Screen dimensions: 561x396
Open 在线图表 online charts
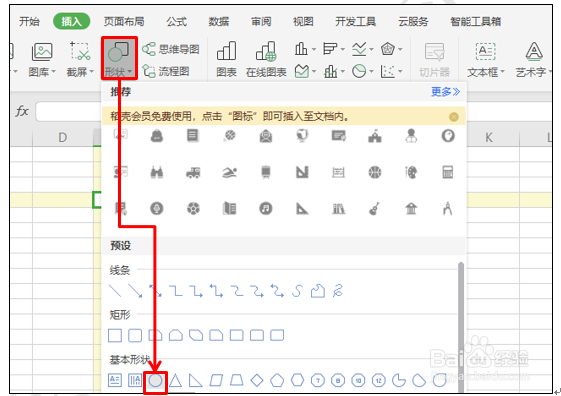[x=266, y=59]
